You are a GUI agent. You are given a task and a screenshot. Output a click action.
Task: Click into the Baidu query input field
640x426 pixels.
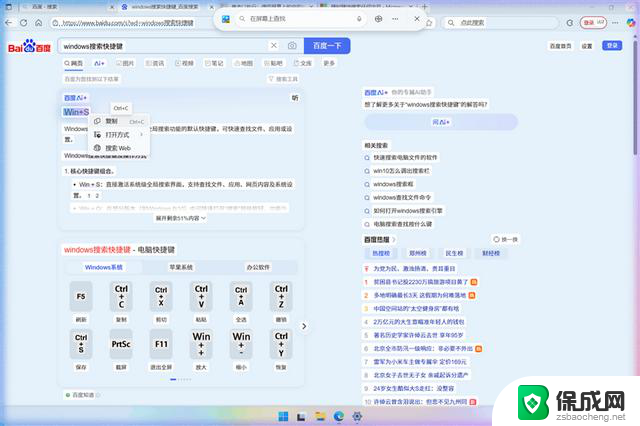pos(163,46)
